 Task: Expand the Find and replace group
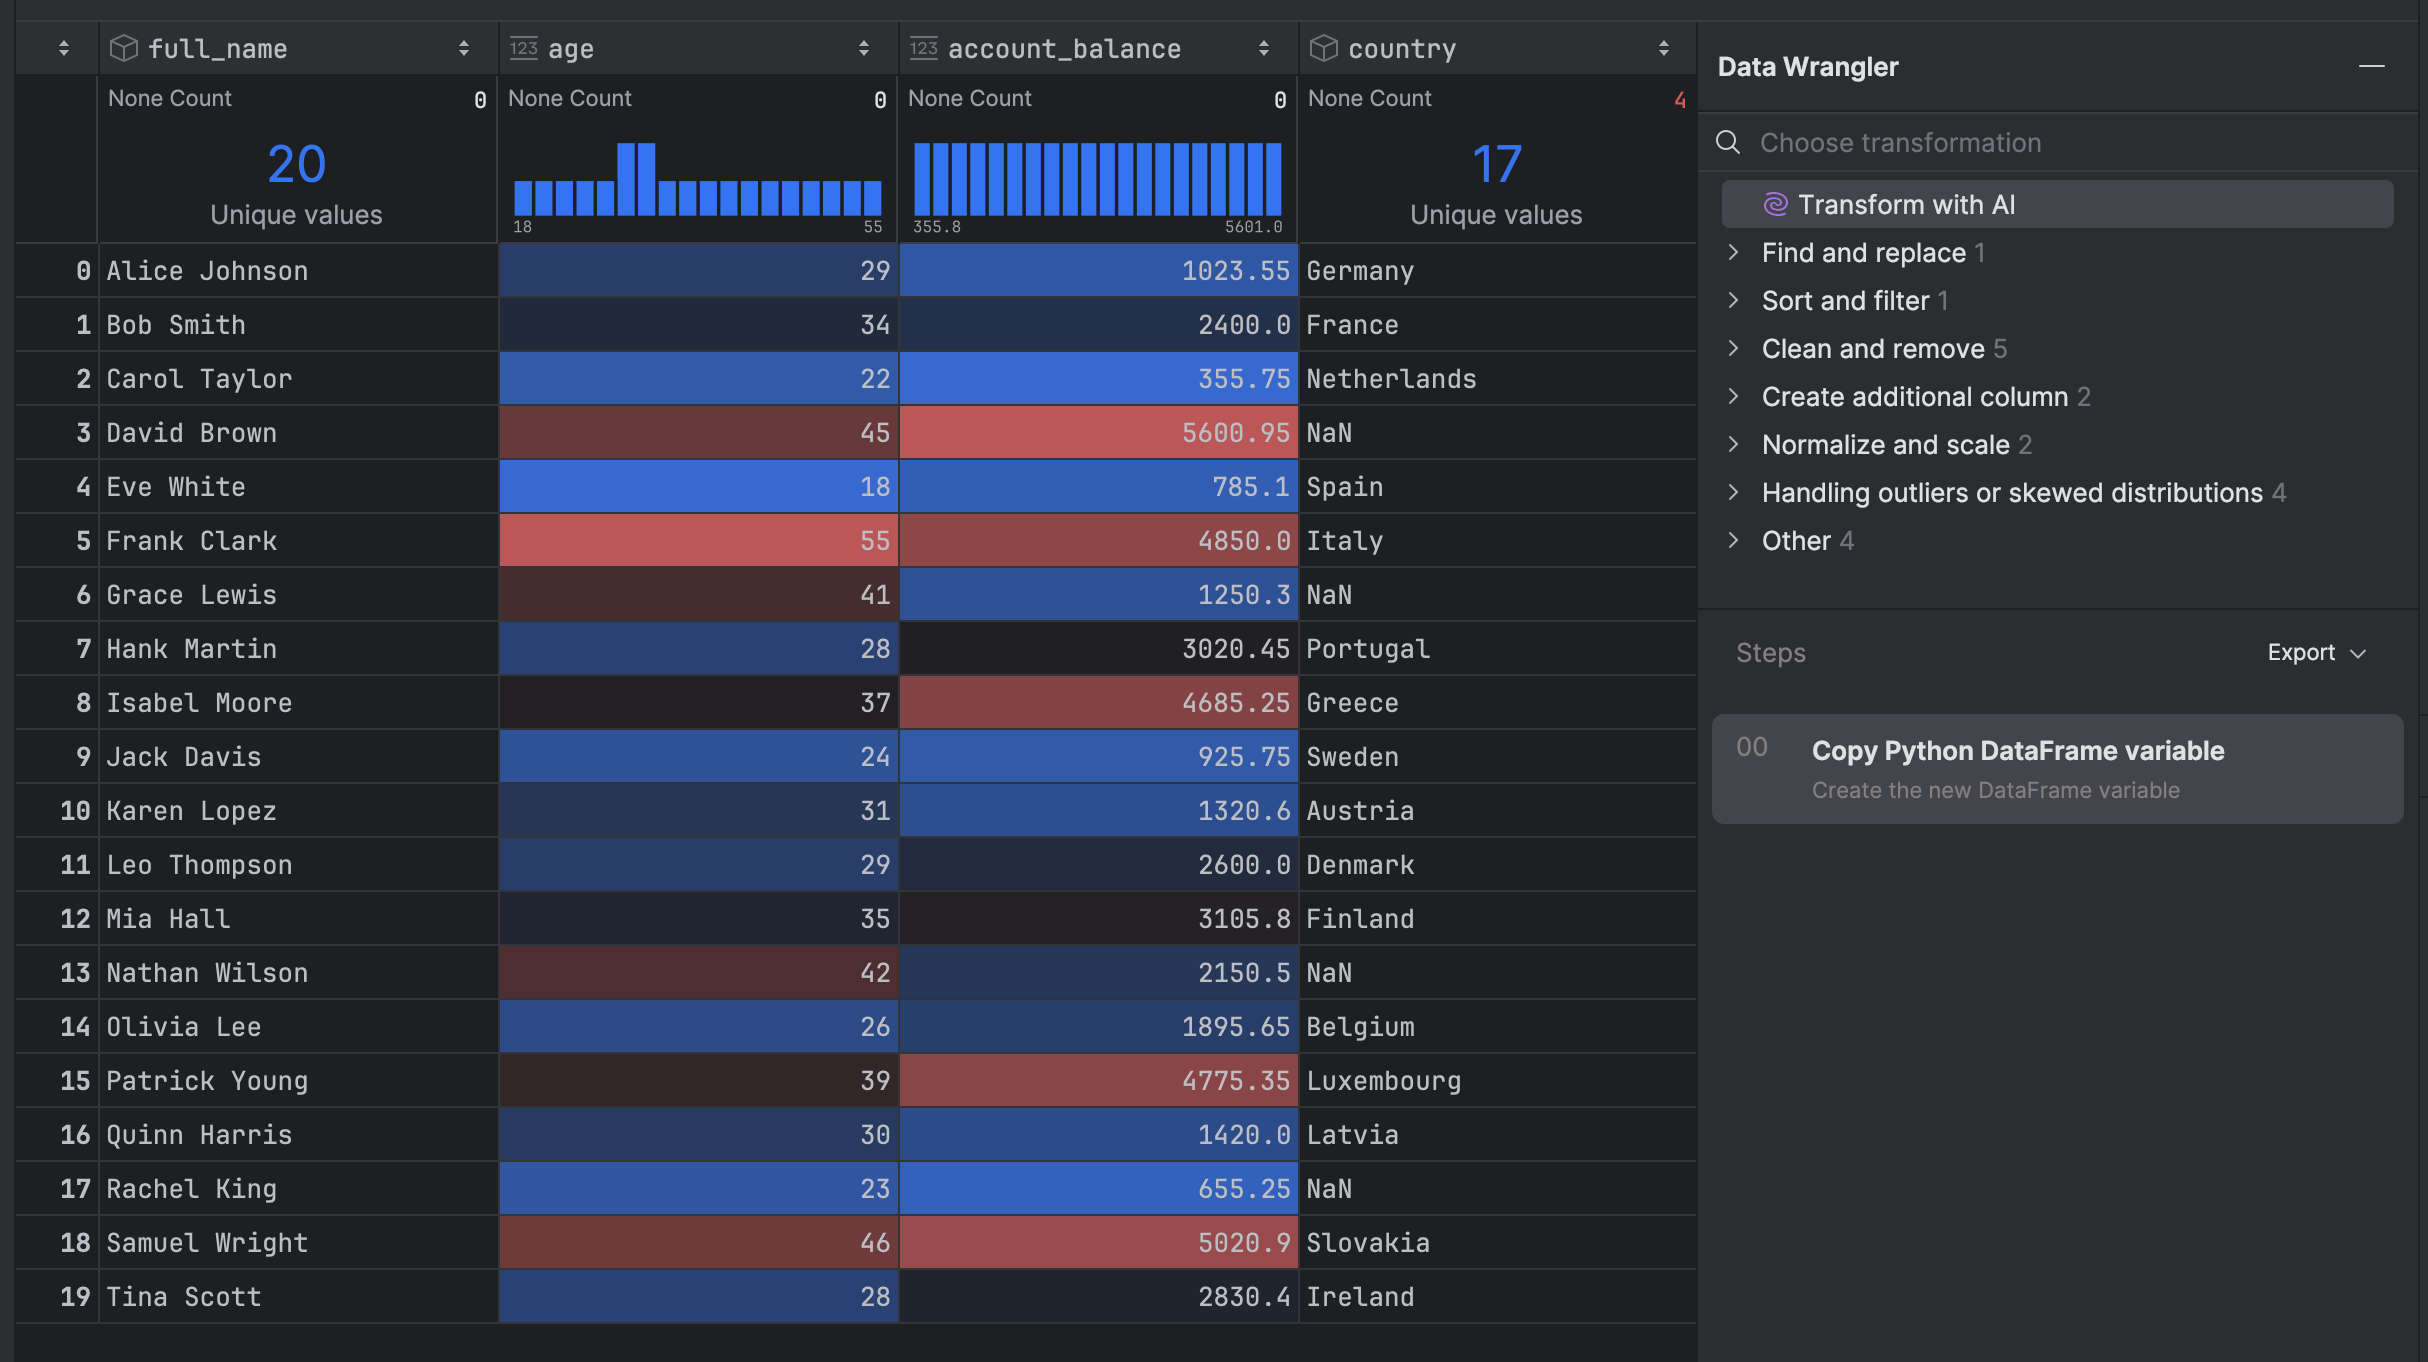[x=1734, y=252]
